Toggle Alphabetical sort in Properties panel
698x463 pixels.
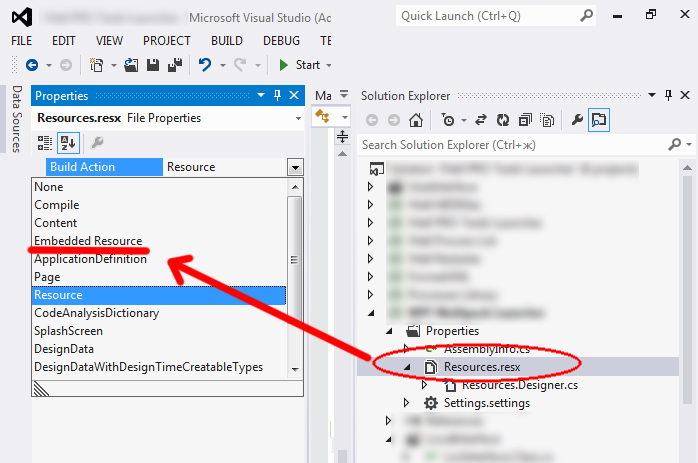click(x=68, y=143)
